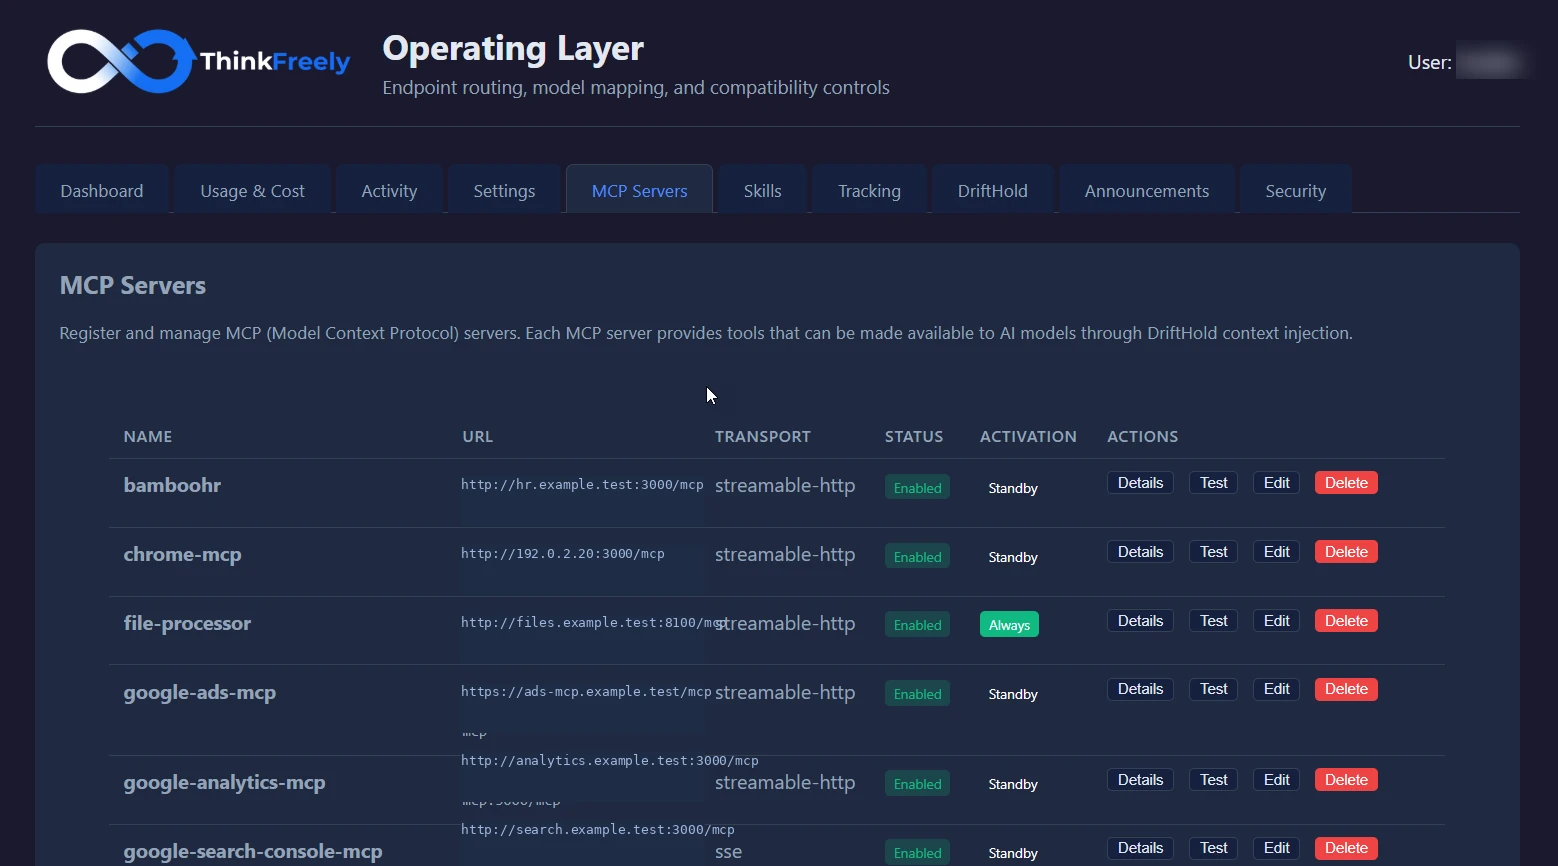Edit the bamboohr server

[1277, 483]
